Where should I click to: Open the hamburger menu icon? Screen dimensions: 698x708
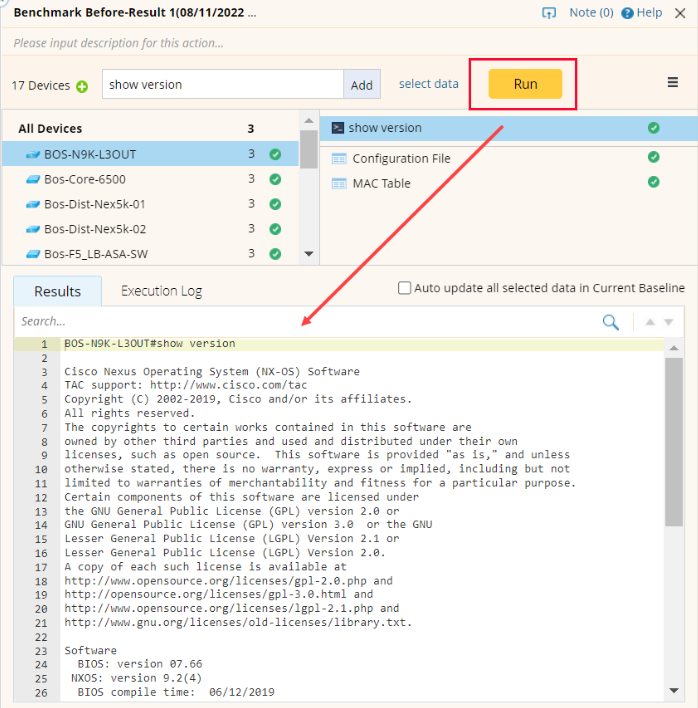click(673, 82)
